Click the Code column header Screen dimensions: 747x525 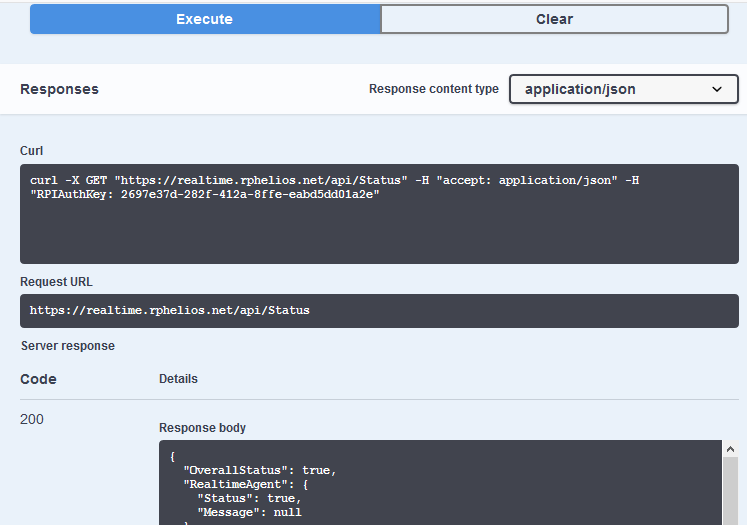38,379
